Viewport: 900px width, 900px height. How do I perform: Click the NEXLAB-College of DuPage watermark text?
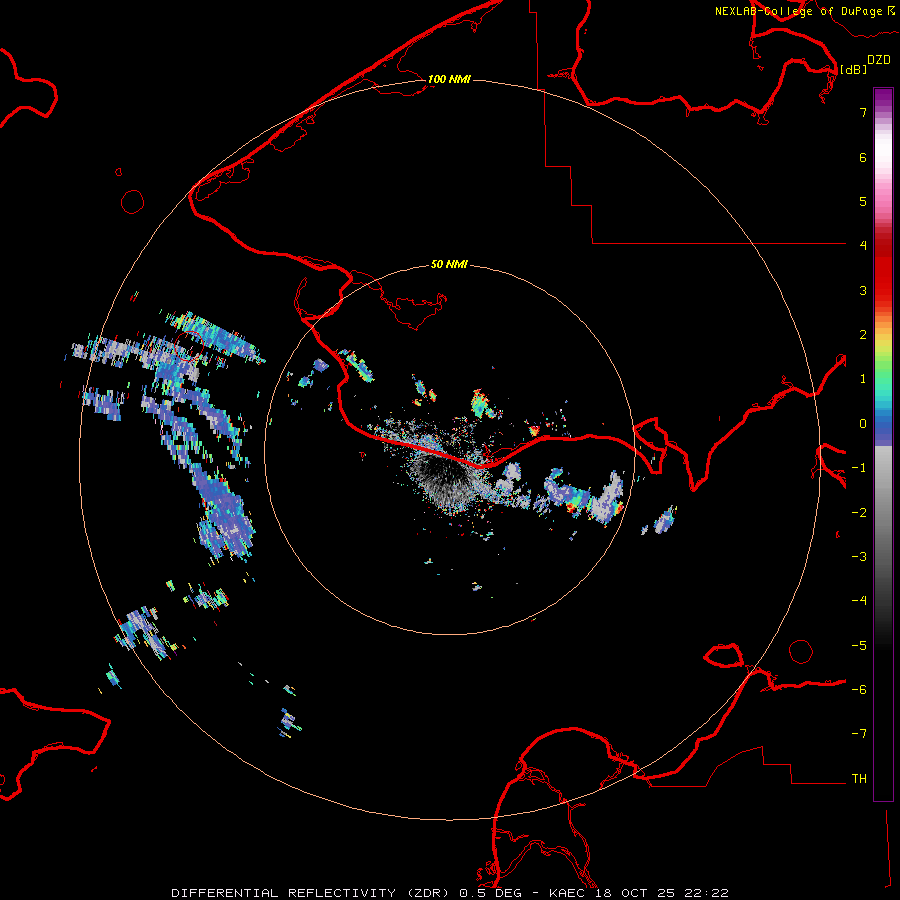[x=804, y=11]
